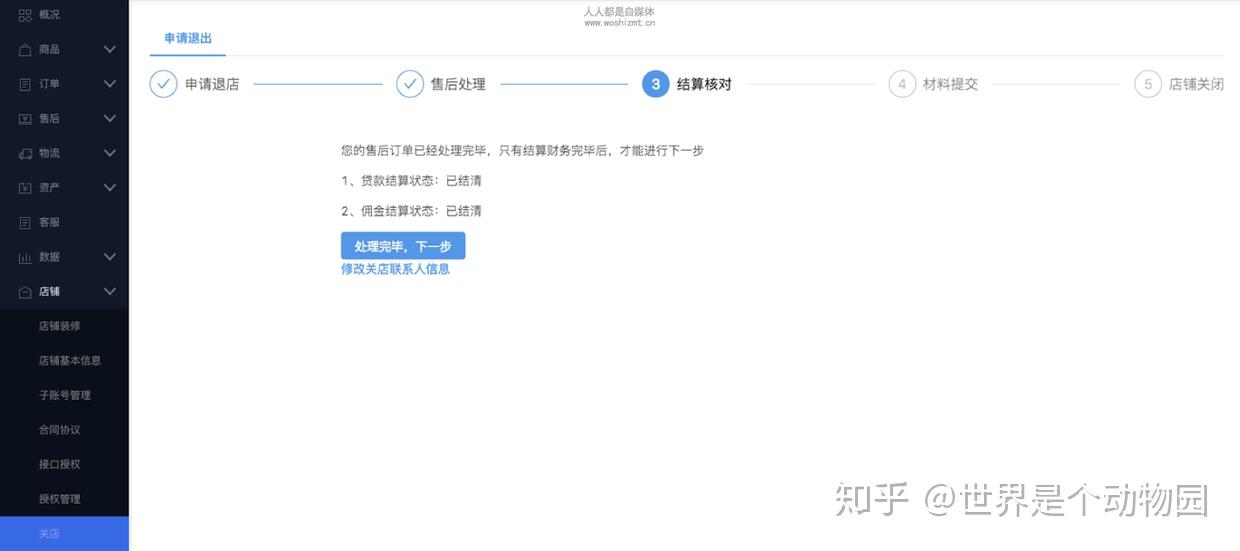This screenshot has height=551, width=1240.
Task: Click the 售后处理 step checkmark circle
Action: [410, 84]
